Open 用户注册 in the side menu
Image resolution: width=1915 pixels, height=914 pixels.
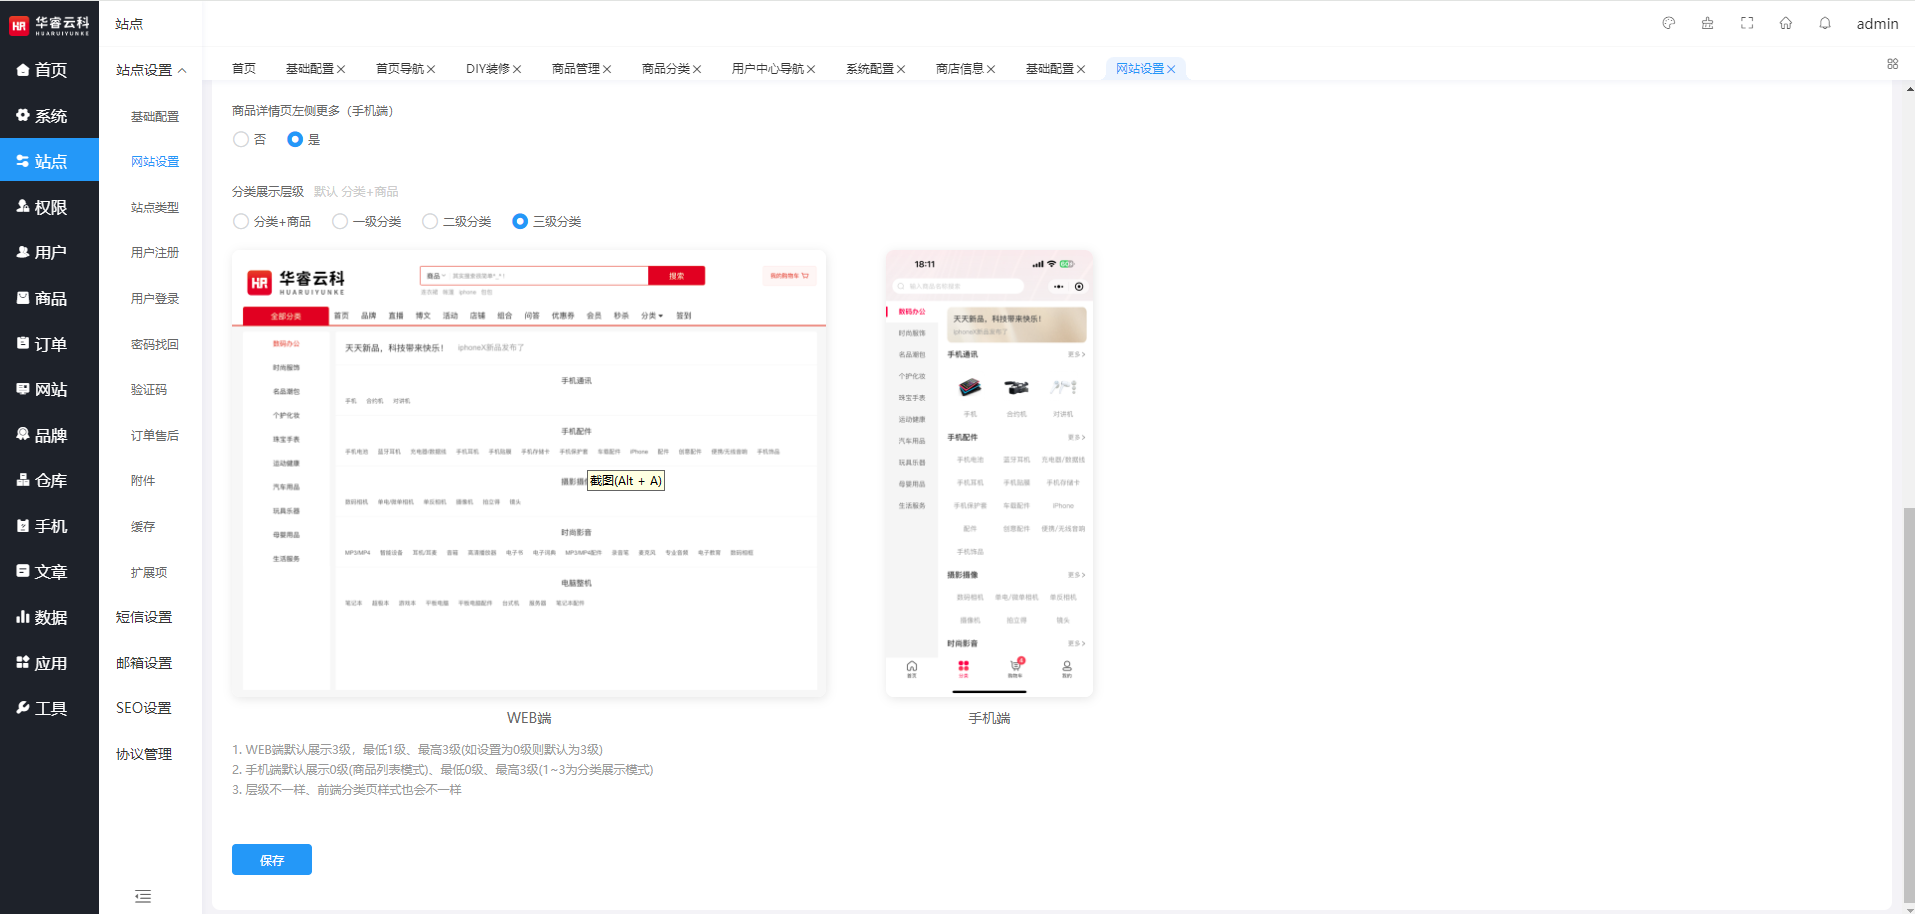pyautogui.click(x=155, y=253)
